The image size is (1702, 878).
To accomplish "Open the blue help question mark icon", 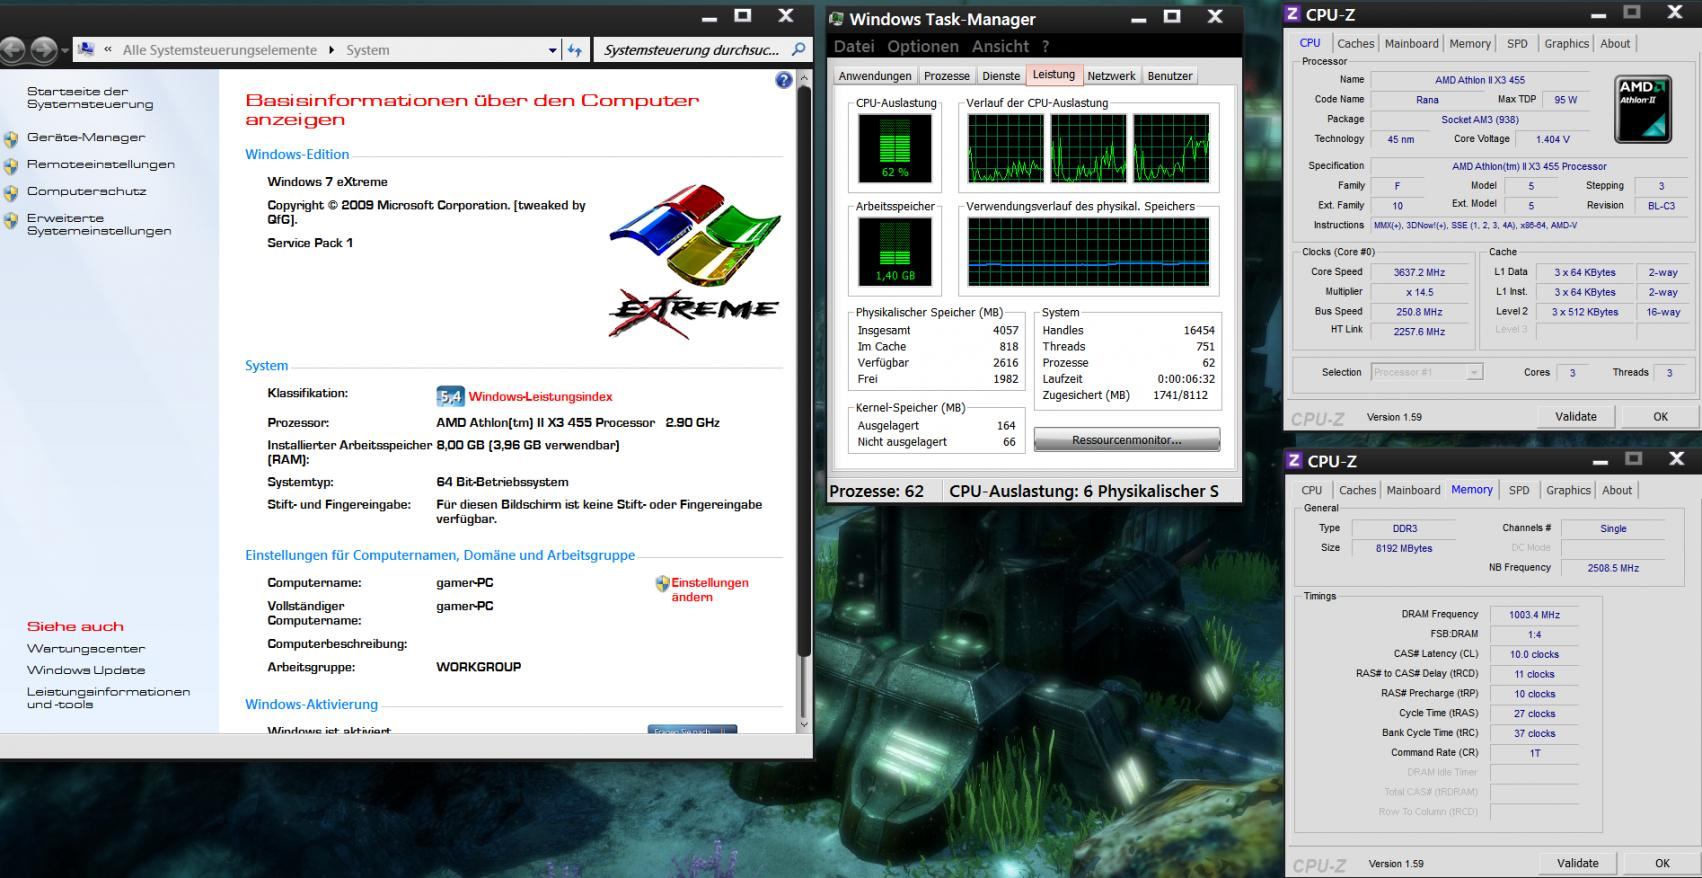I will 784,80.
